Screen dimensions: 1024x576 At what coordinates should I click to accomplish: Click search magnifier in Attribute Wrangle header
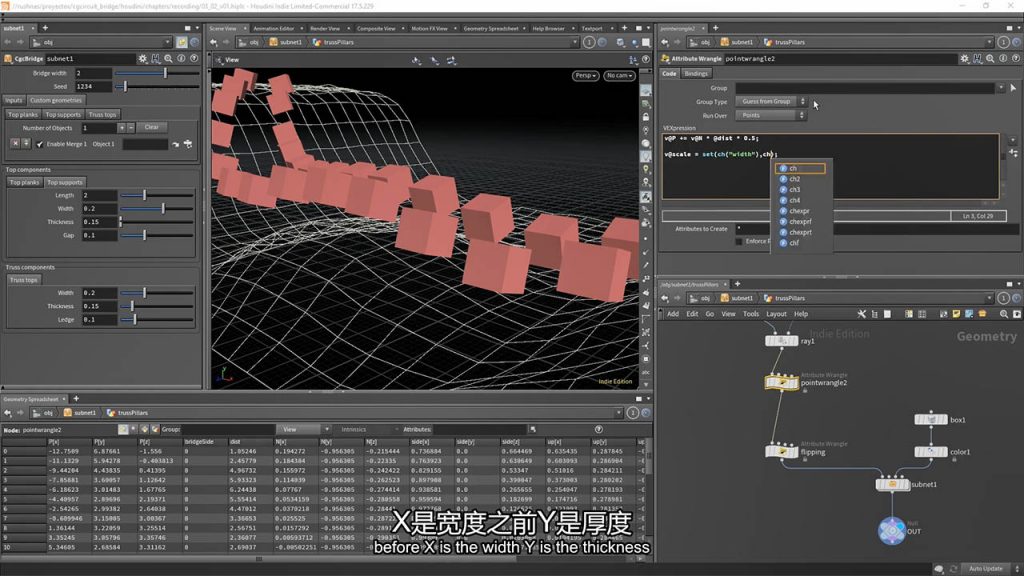click(990, 59)
